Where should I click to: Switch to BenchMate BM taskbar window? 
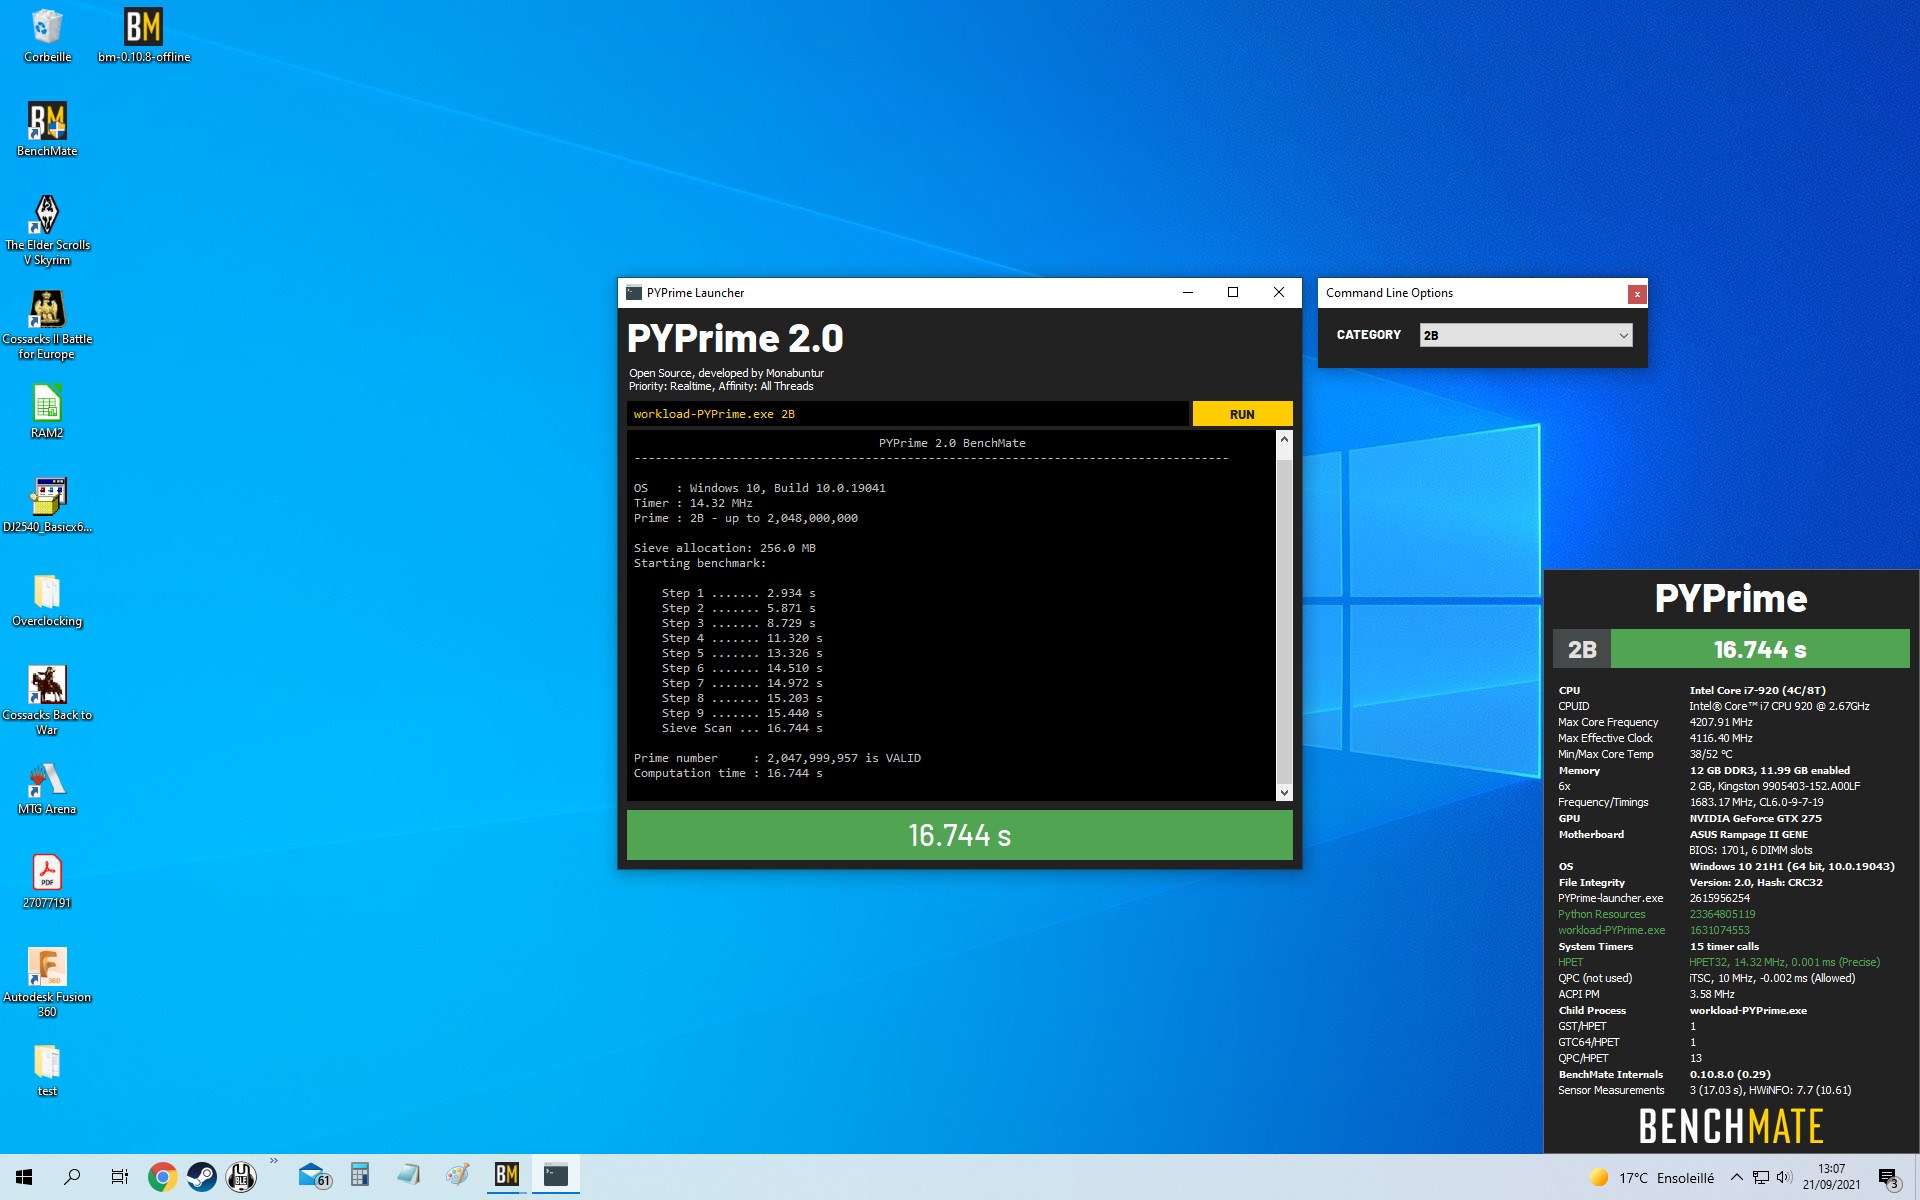pos(507,1175)
